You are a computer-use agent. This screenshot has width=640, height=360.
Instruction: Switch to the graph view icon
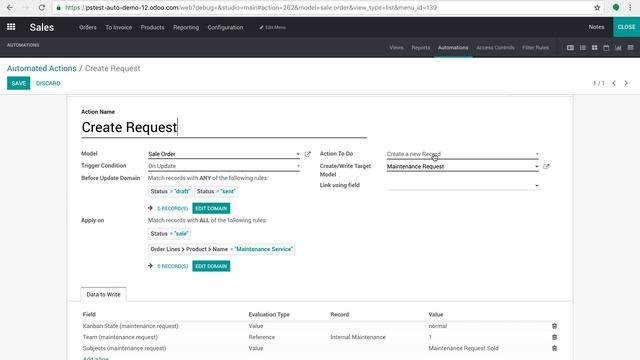[618, 48]
